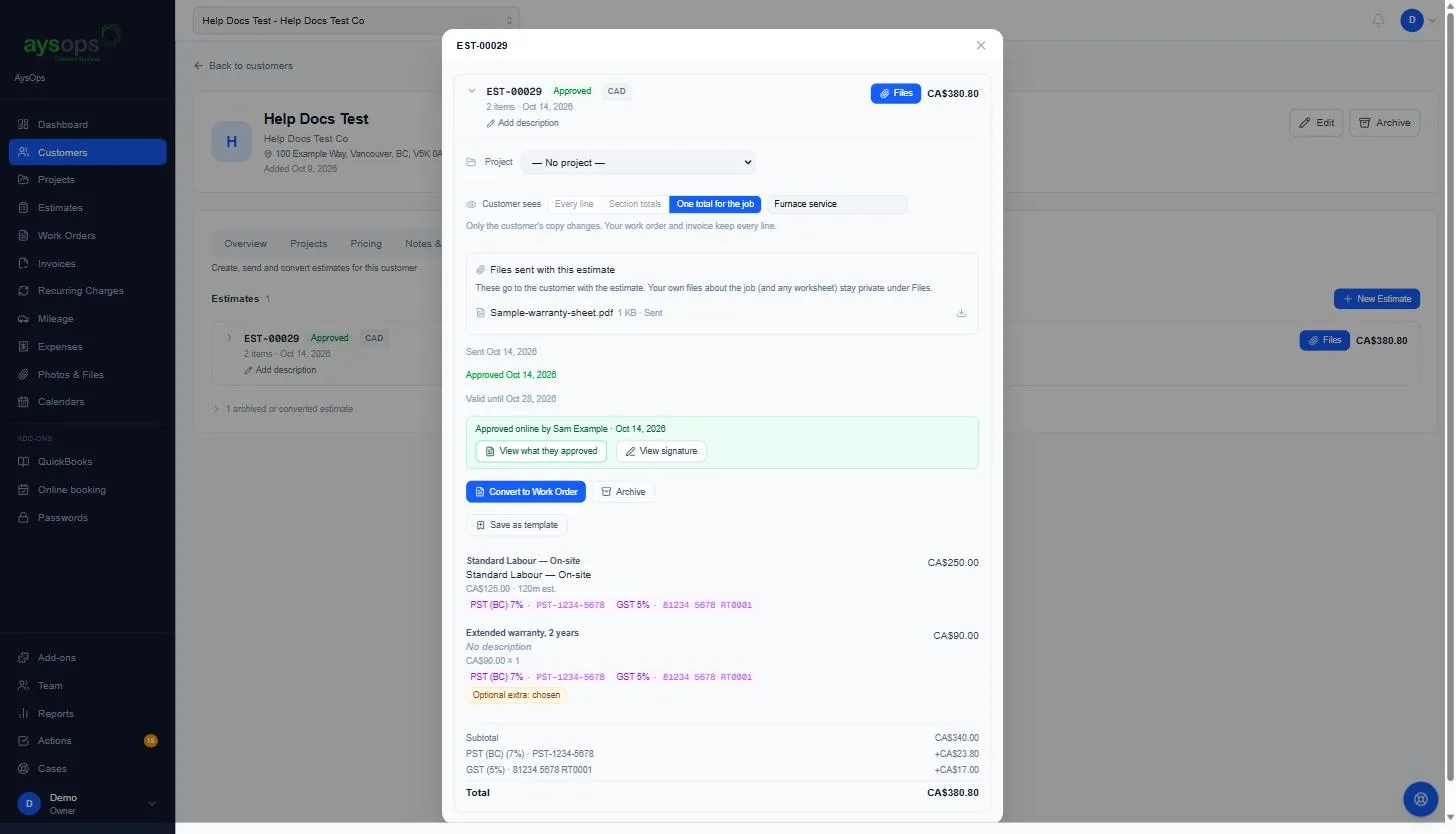Click the Projects folder icon in the sidebar

pyautogui.click(x=24, y=180)
